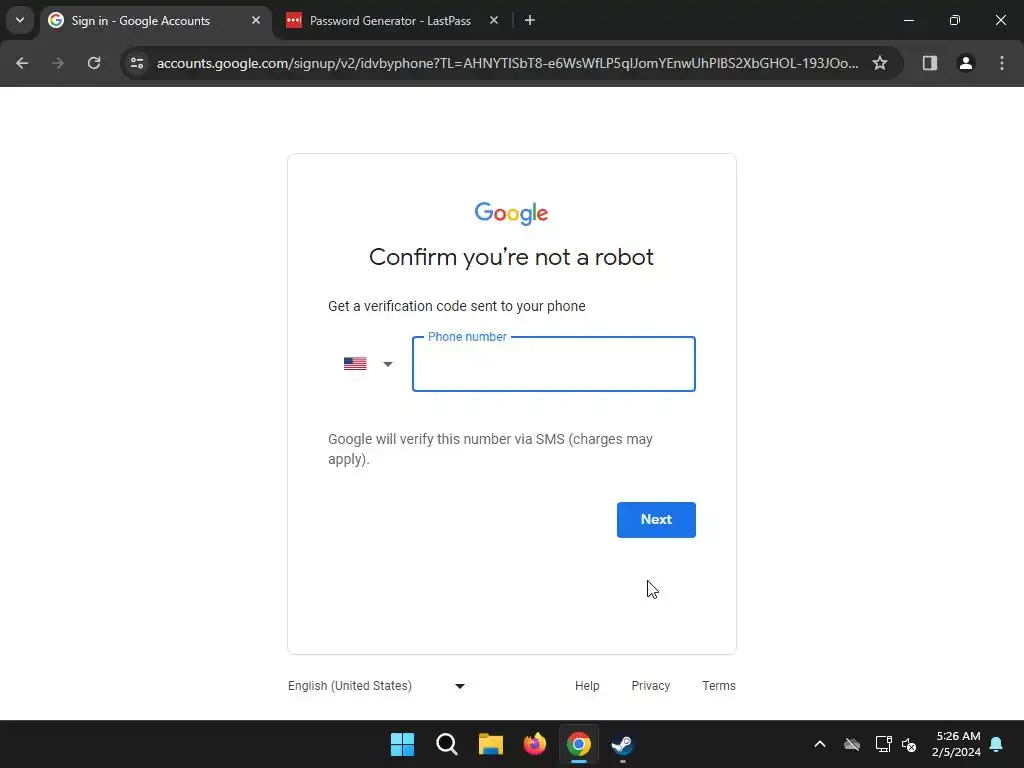Expand the tab search dropdown
The width and height of the screenshot is (1024, 768).
[x=20, y=20]
